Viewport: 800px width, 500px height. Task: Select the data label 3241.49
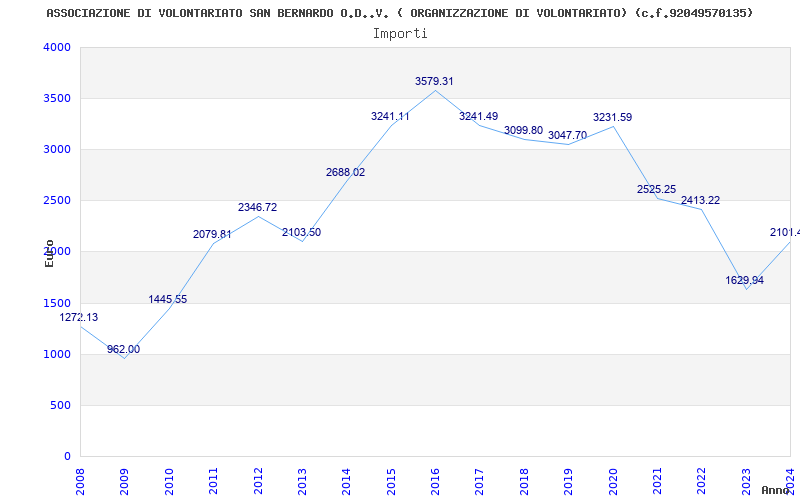tap(479, 116)
